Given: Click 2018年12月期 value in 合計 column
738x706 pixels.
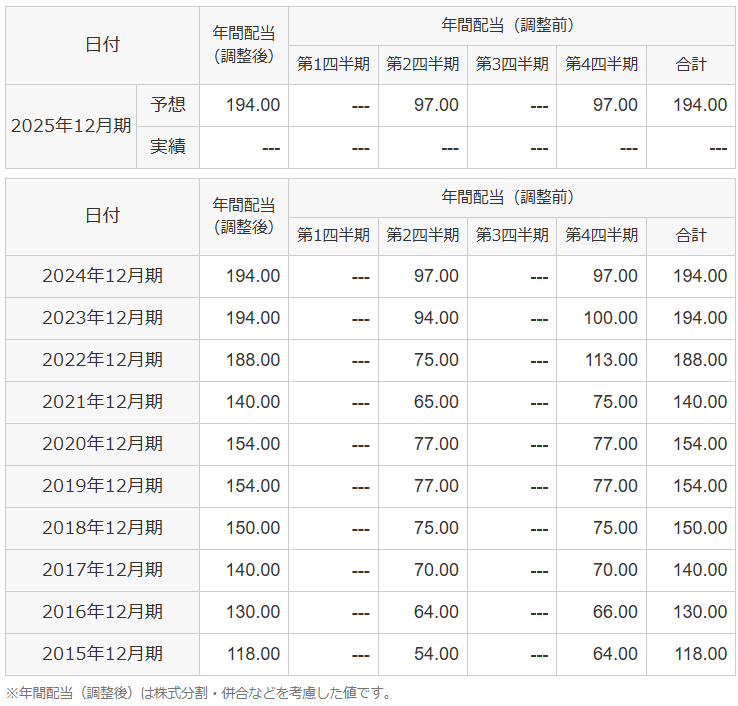Looking at the screenshot, I should pyautogui.click(x=700, y=528).
